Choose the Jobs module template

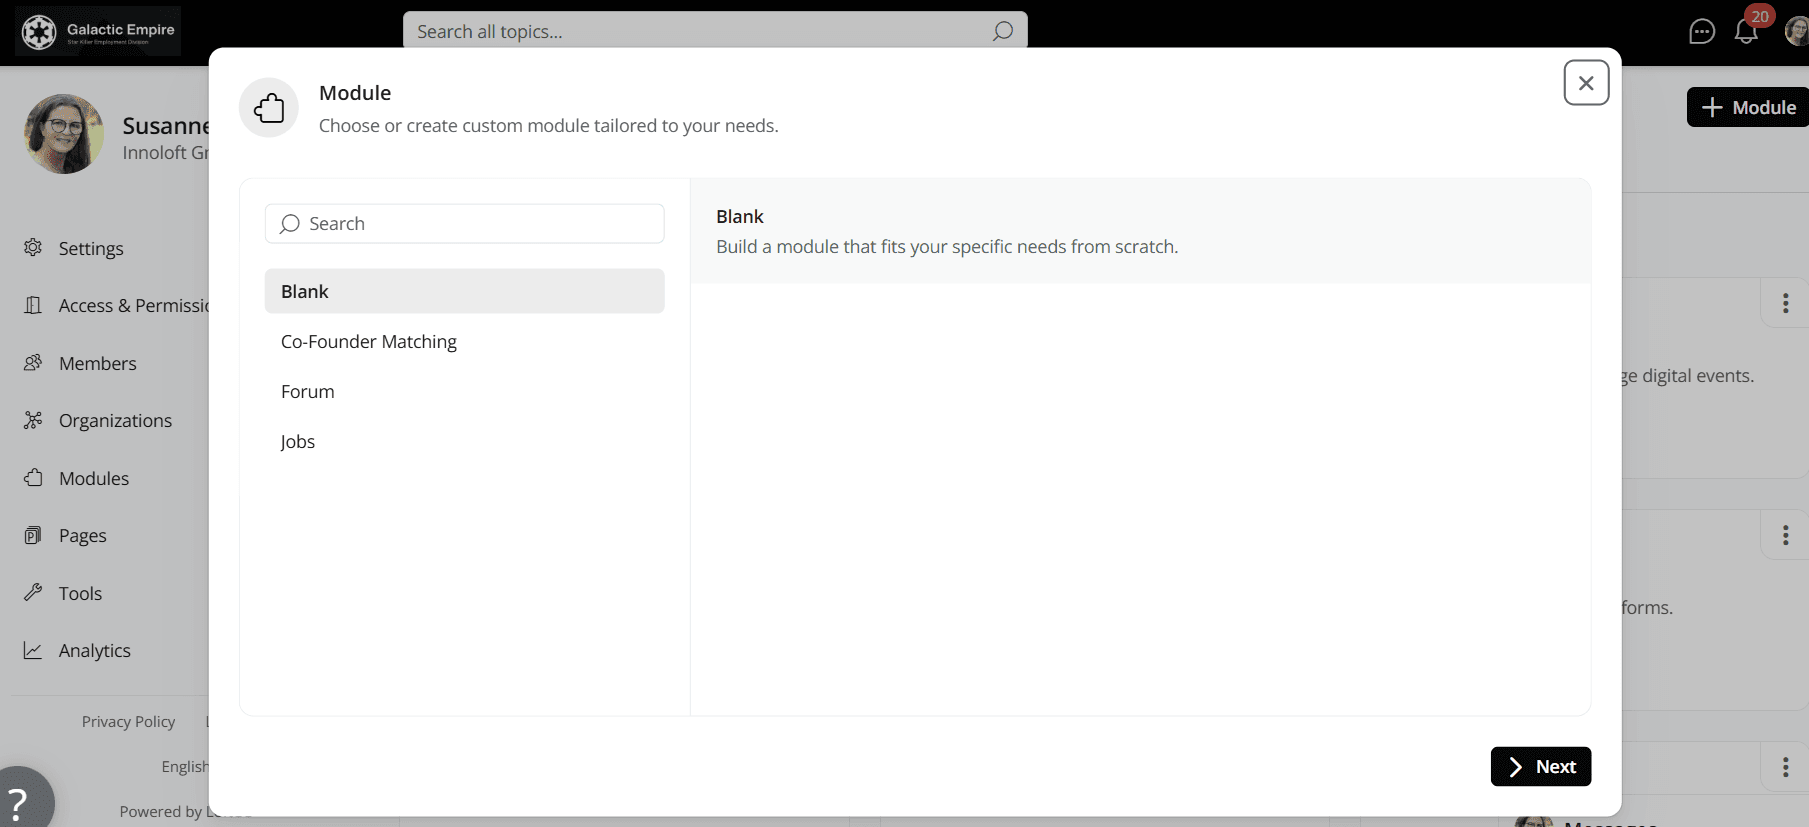[298, 442]
